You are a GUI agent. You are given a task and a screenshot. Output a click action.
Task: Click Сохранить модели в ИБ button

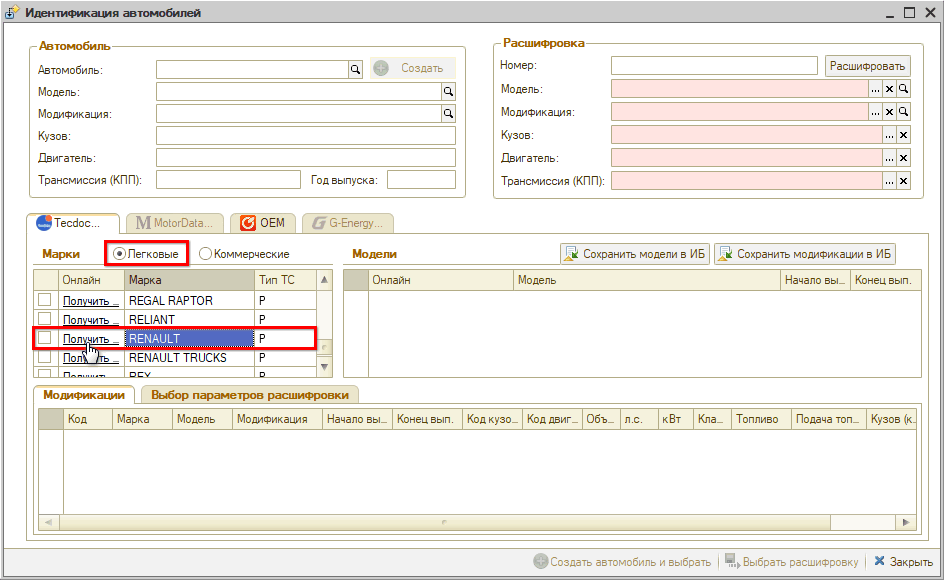click(633, 254)
